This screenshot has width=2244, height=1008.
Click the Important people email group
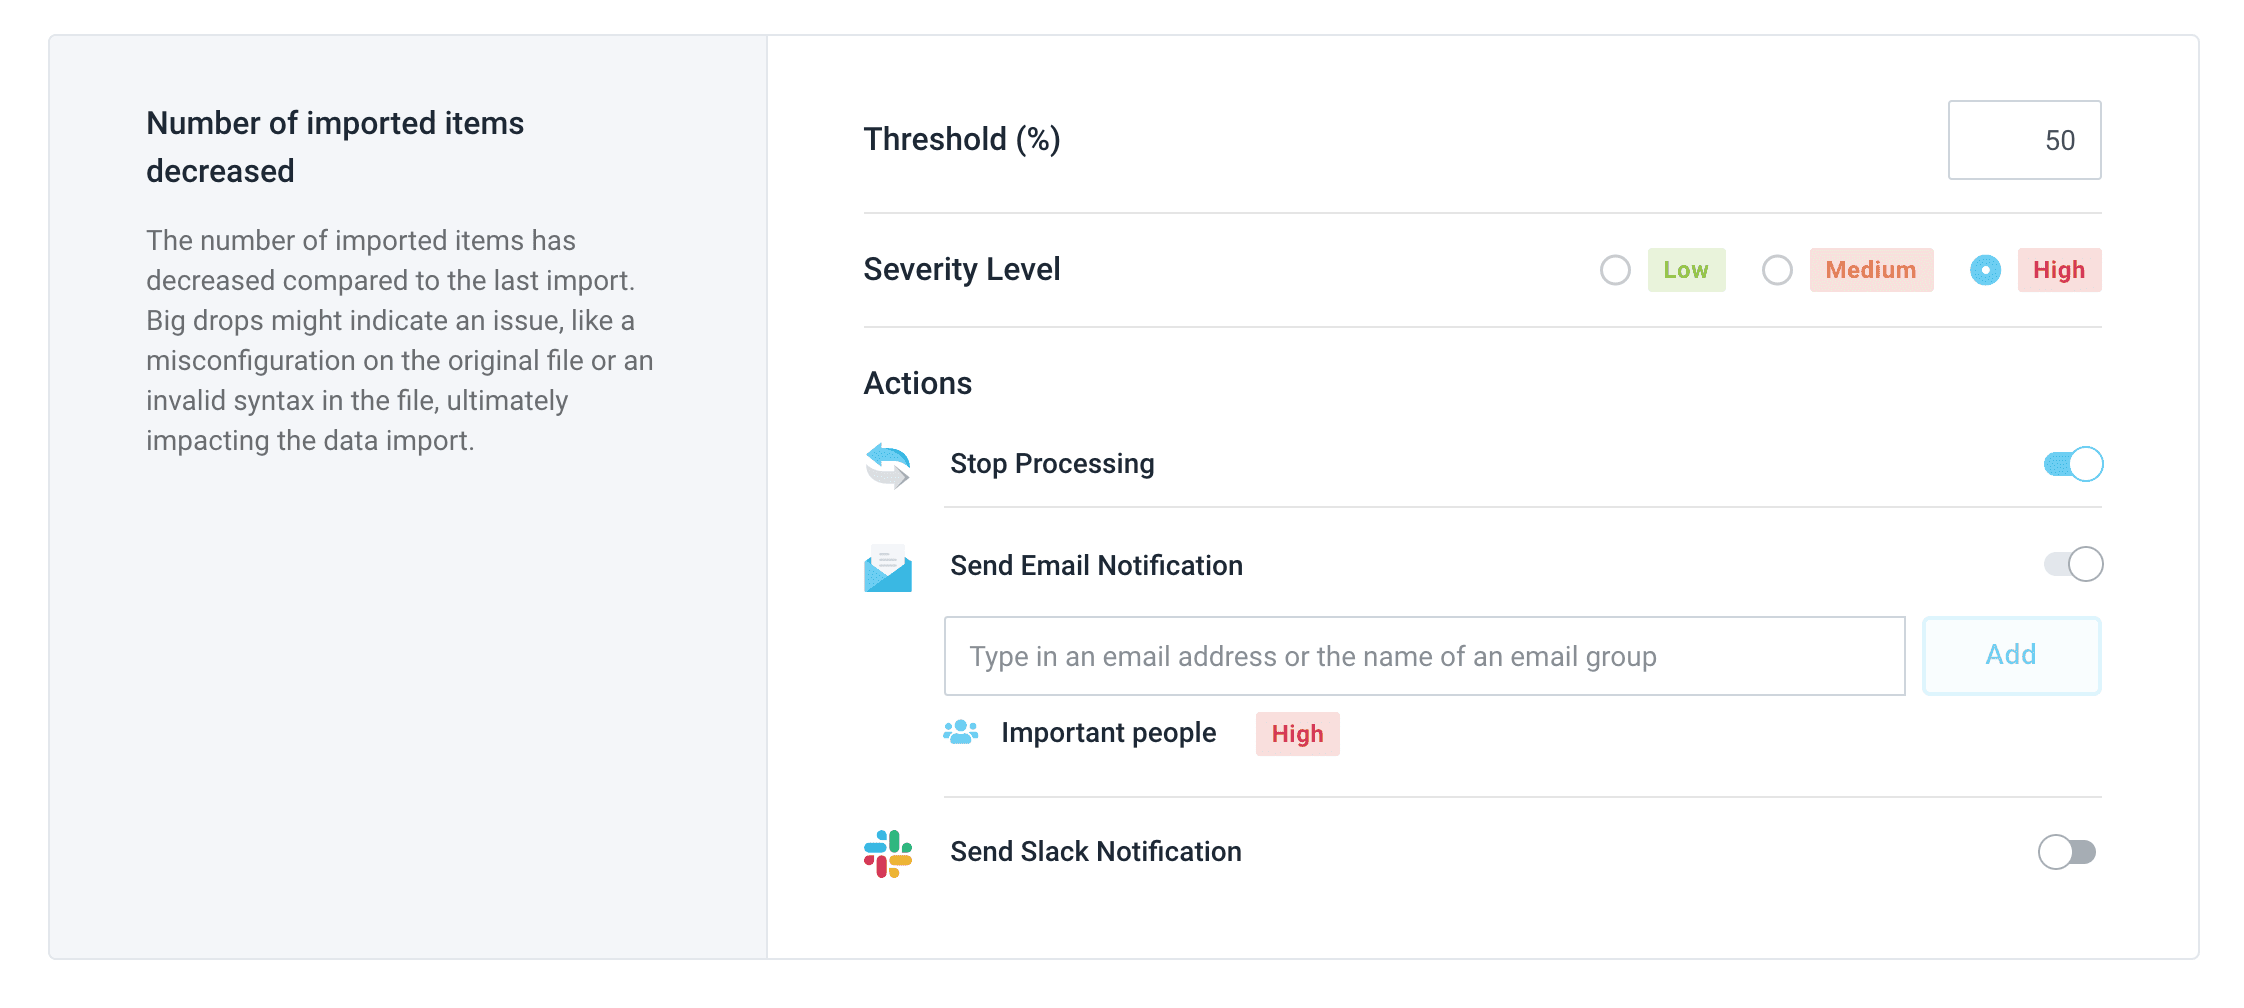tap(1108, 733)
